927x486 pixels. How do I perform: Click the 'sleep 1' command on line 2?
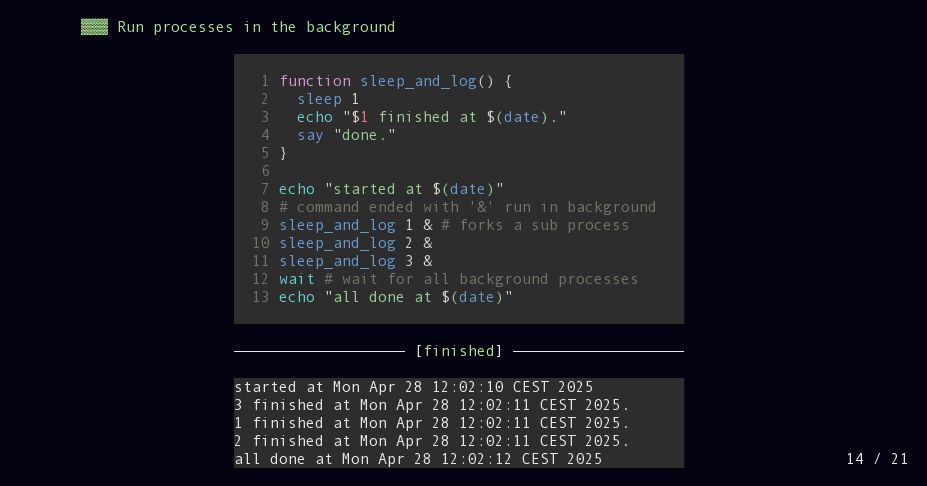coord(328,99)
